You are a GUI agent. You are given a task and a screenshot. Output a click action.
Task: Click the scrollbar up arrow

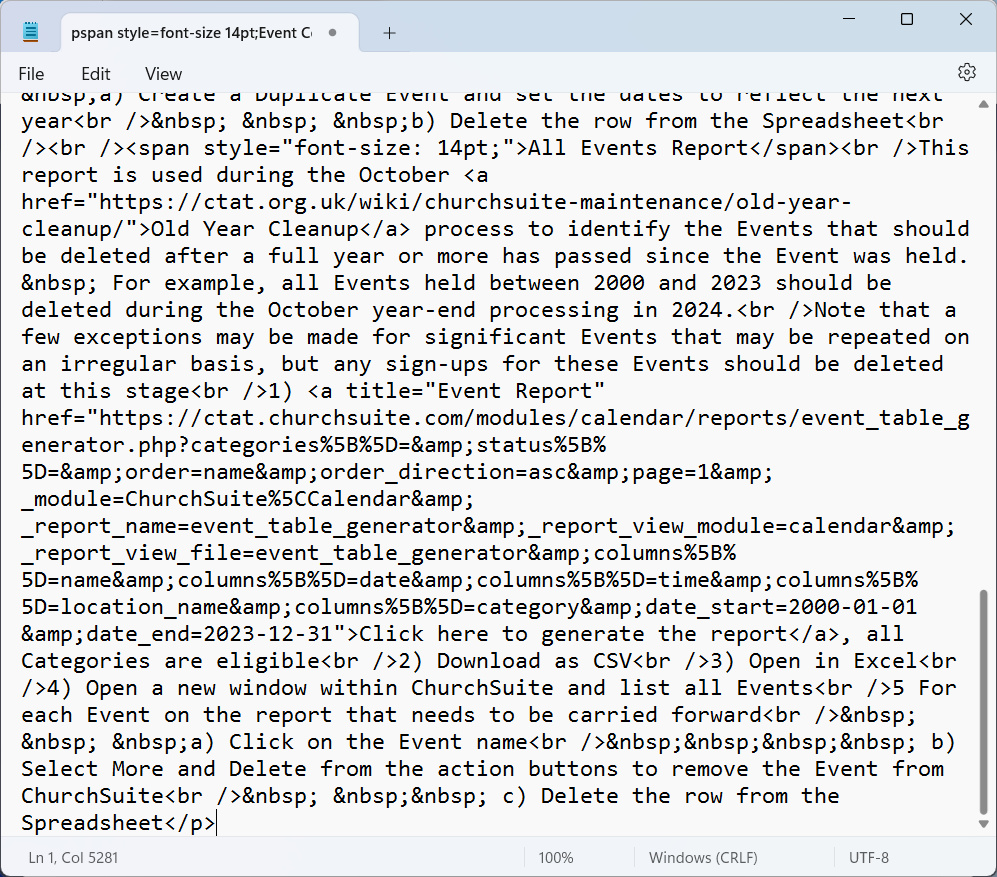[x=984, y=104]
